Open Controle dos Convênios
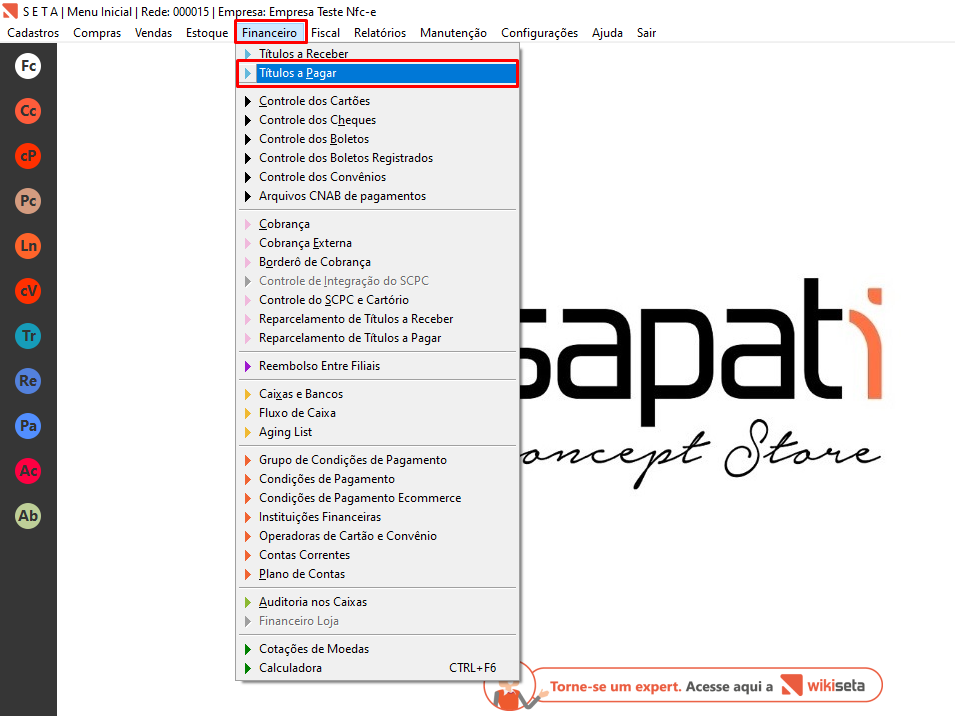The image size is (955, 716). click(378, 177)
